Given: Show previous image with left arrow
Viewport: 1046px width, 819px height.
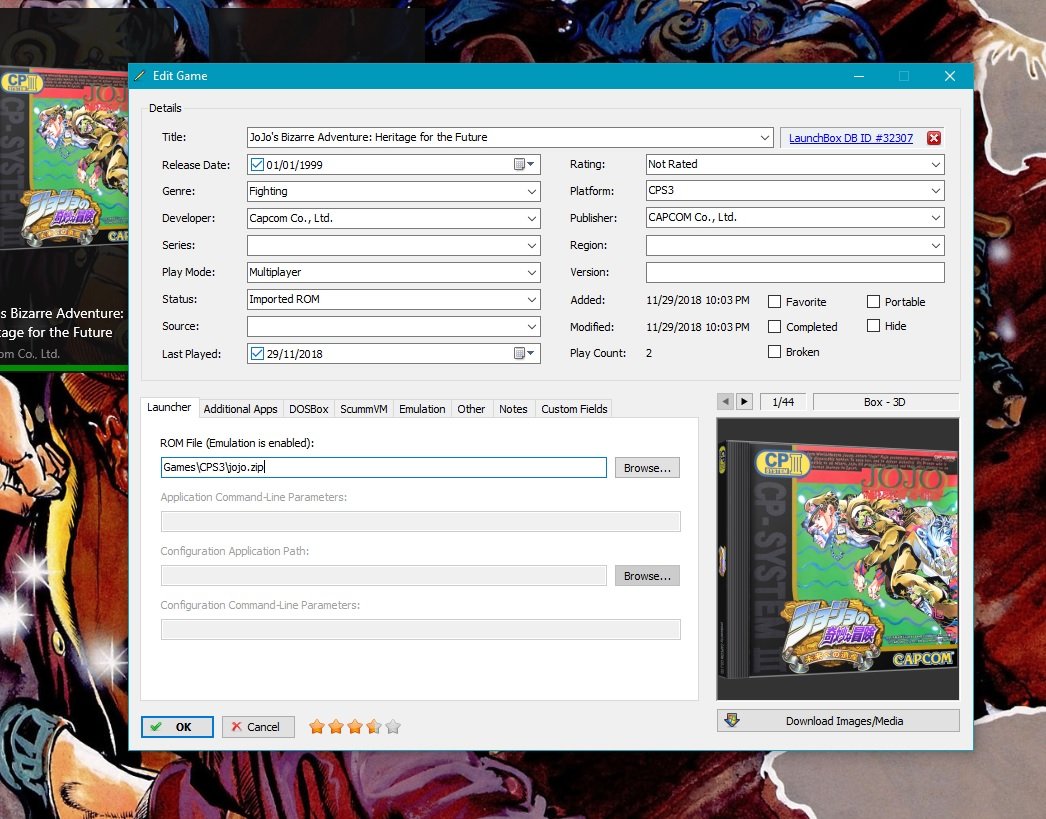Looking at the screenshot, I should point(726,402).
